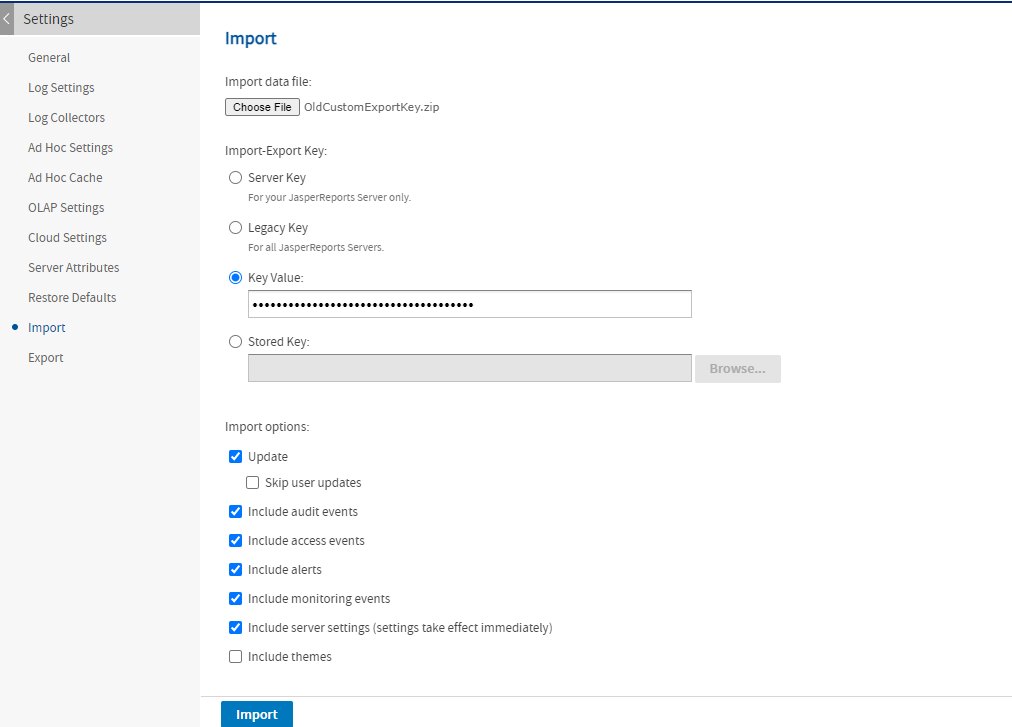Toggle Include audit events checkbox
The width and height of the screenshot is (1012, 727).
pos(236,511)
